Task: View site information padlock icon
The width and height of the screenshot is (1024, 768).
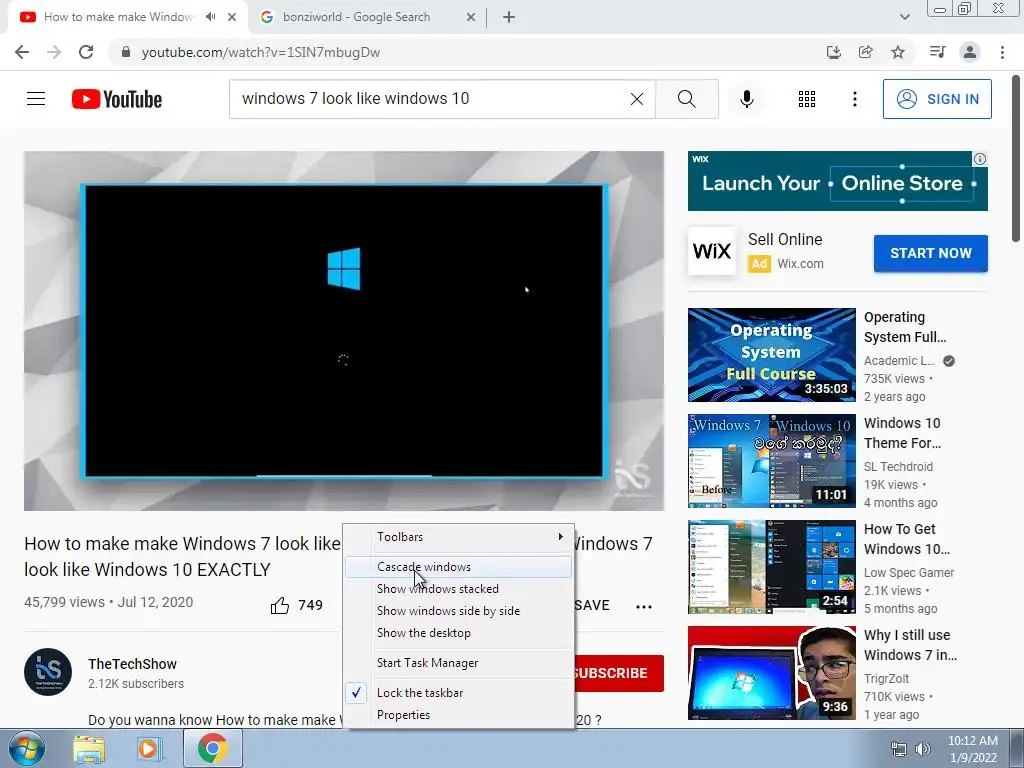Action: click(126, 52)
